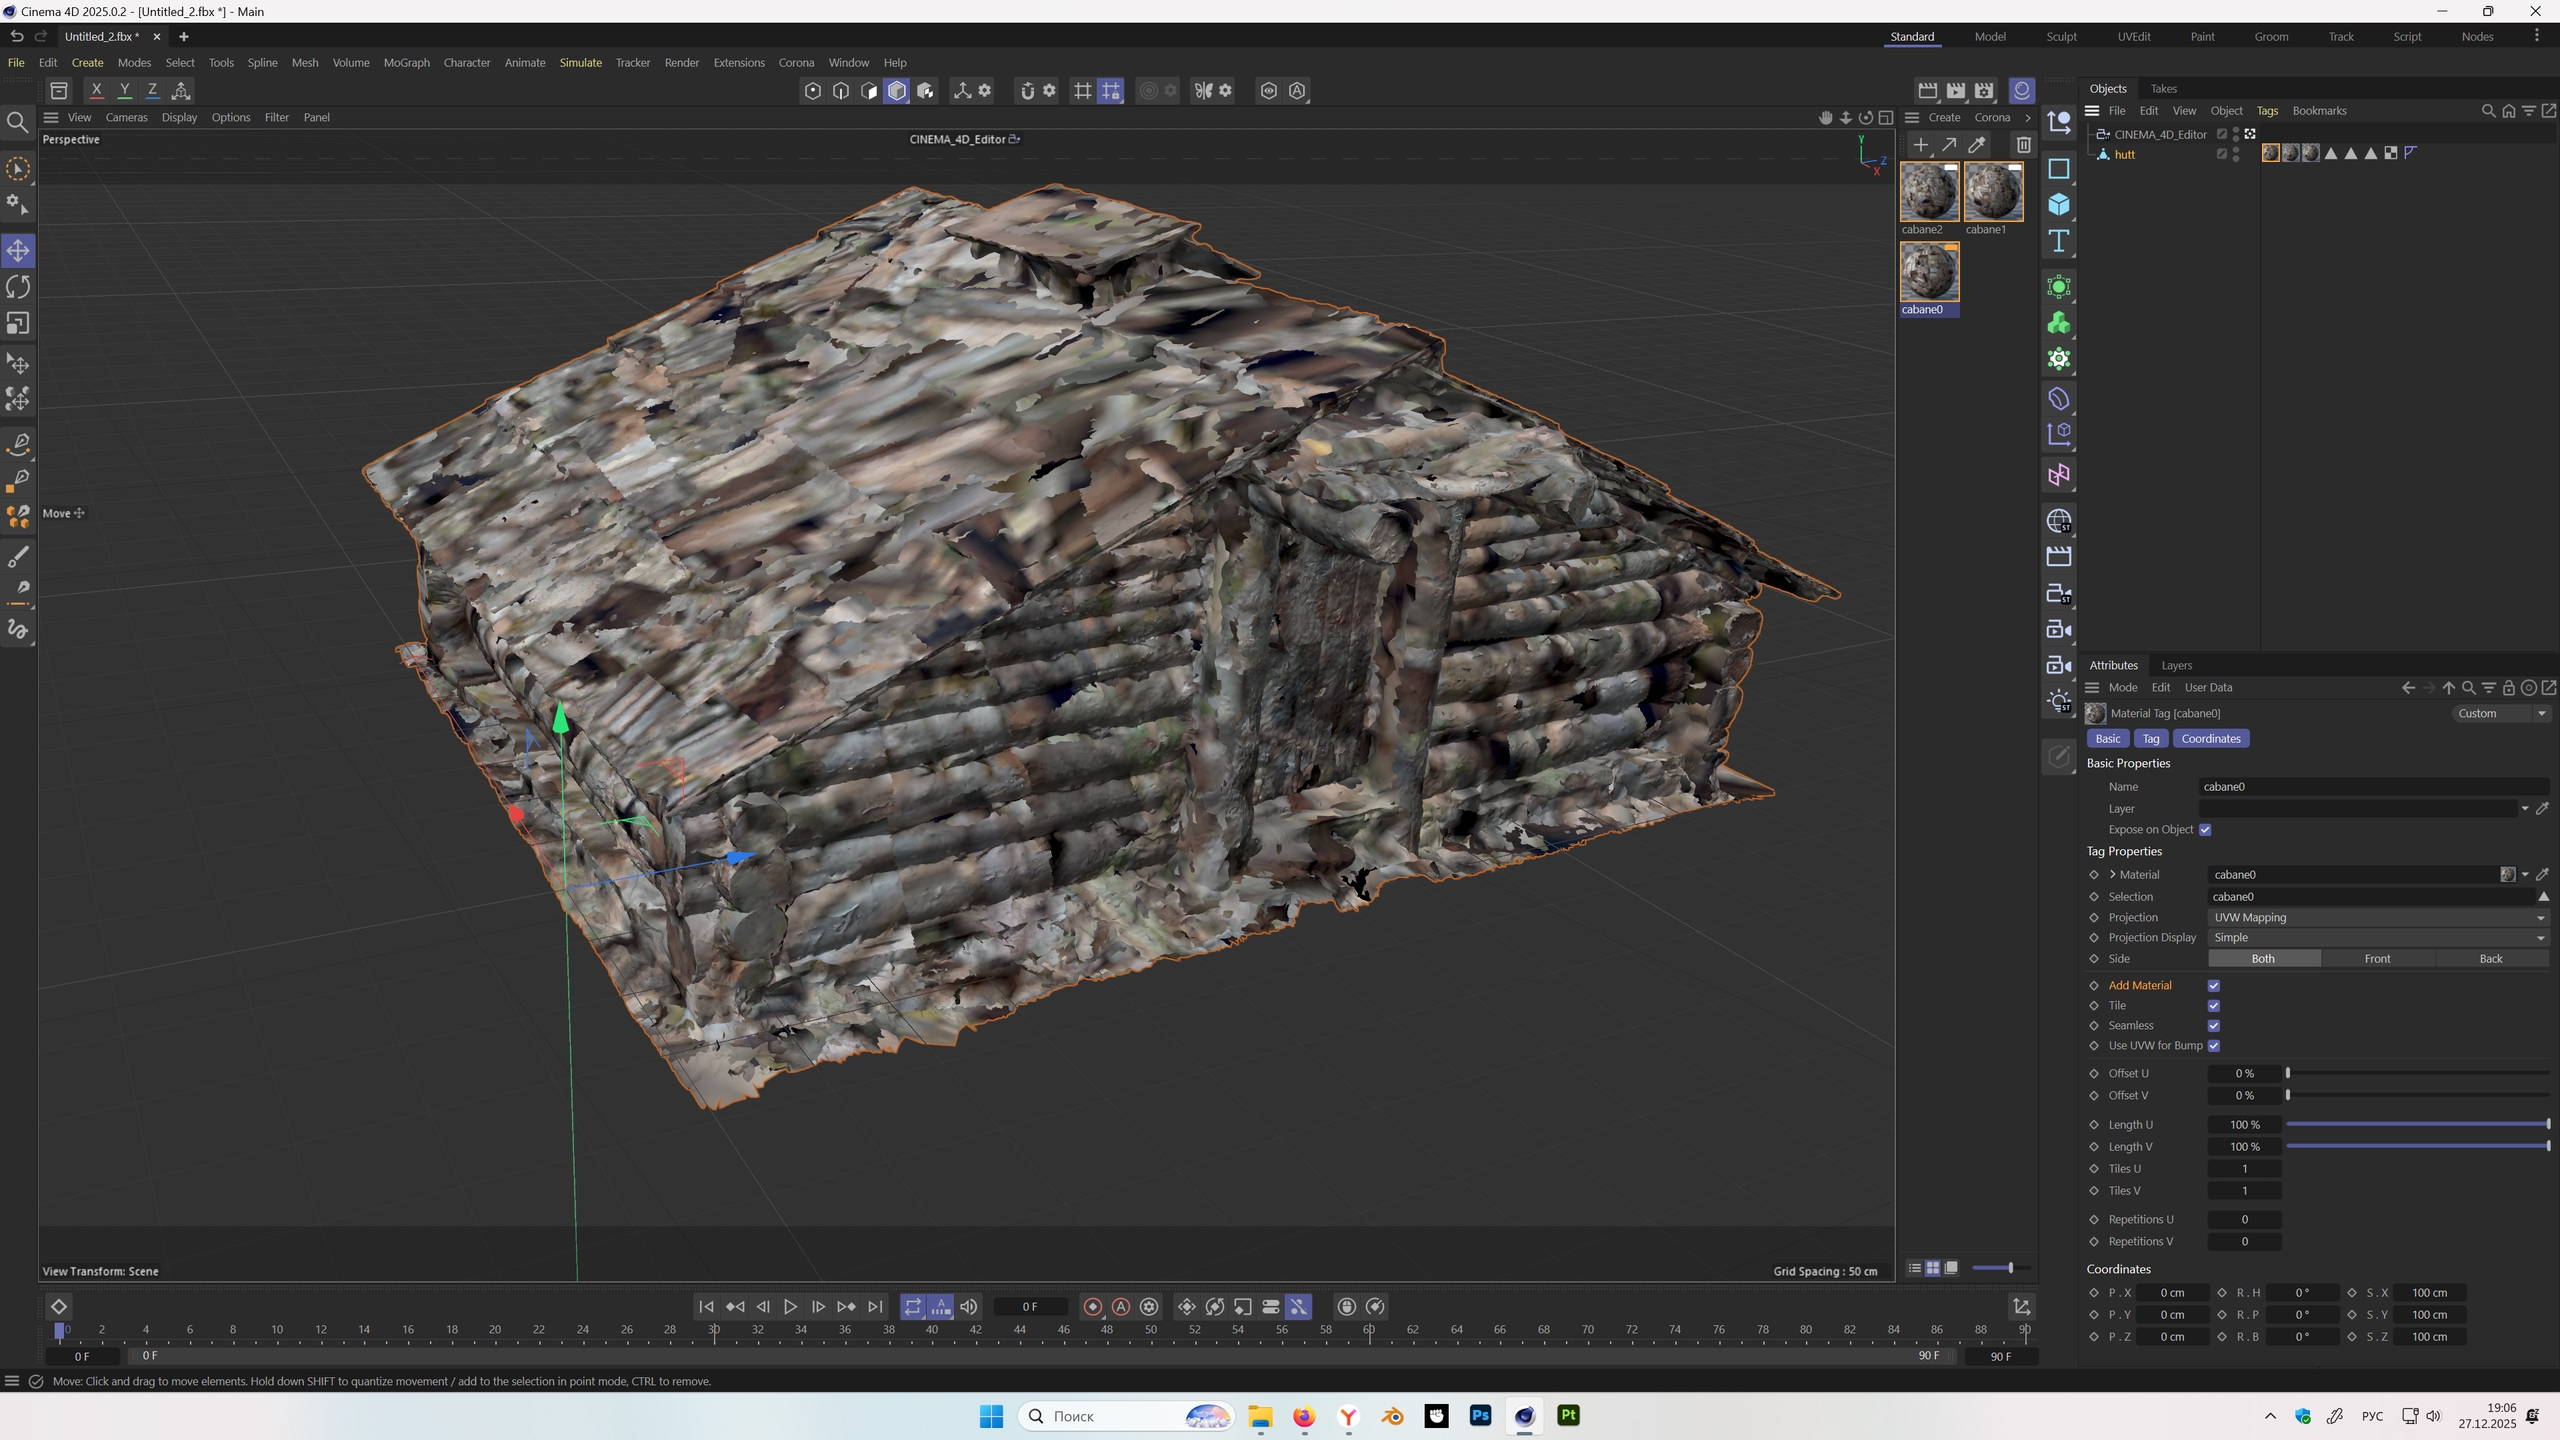The height and width of the screenshot is (1440, 2560).
Task: Switch to the Coordinates tab
Action: point(2210,739)
